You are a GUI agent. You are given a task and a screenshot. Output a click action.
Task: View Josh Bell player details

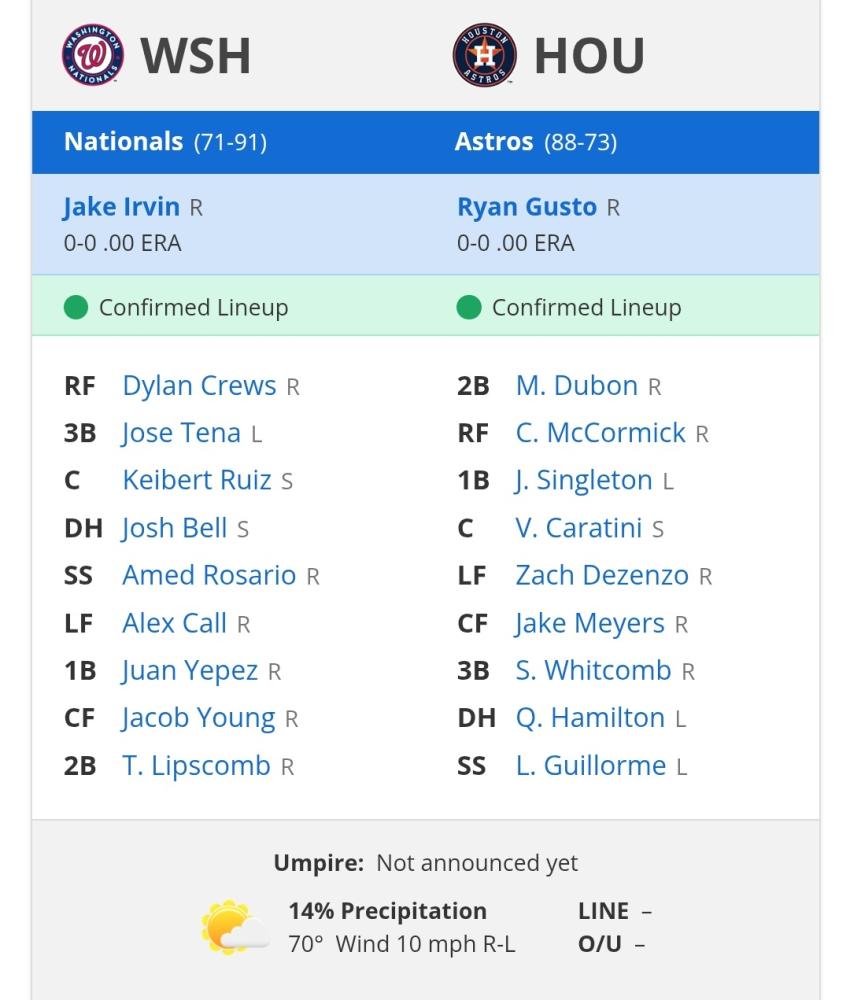[174, 528]
